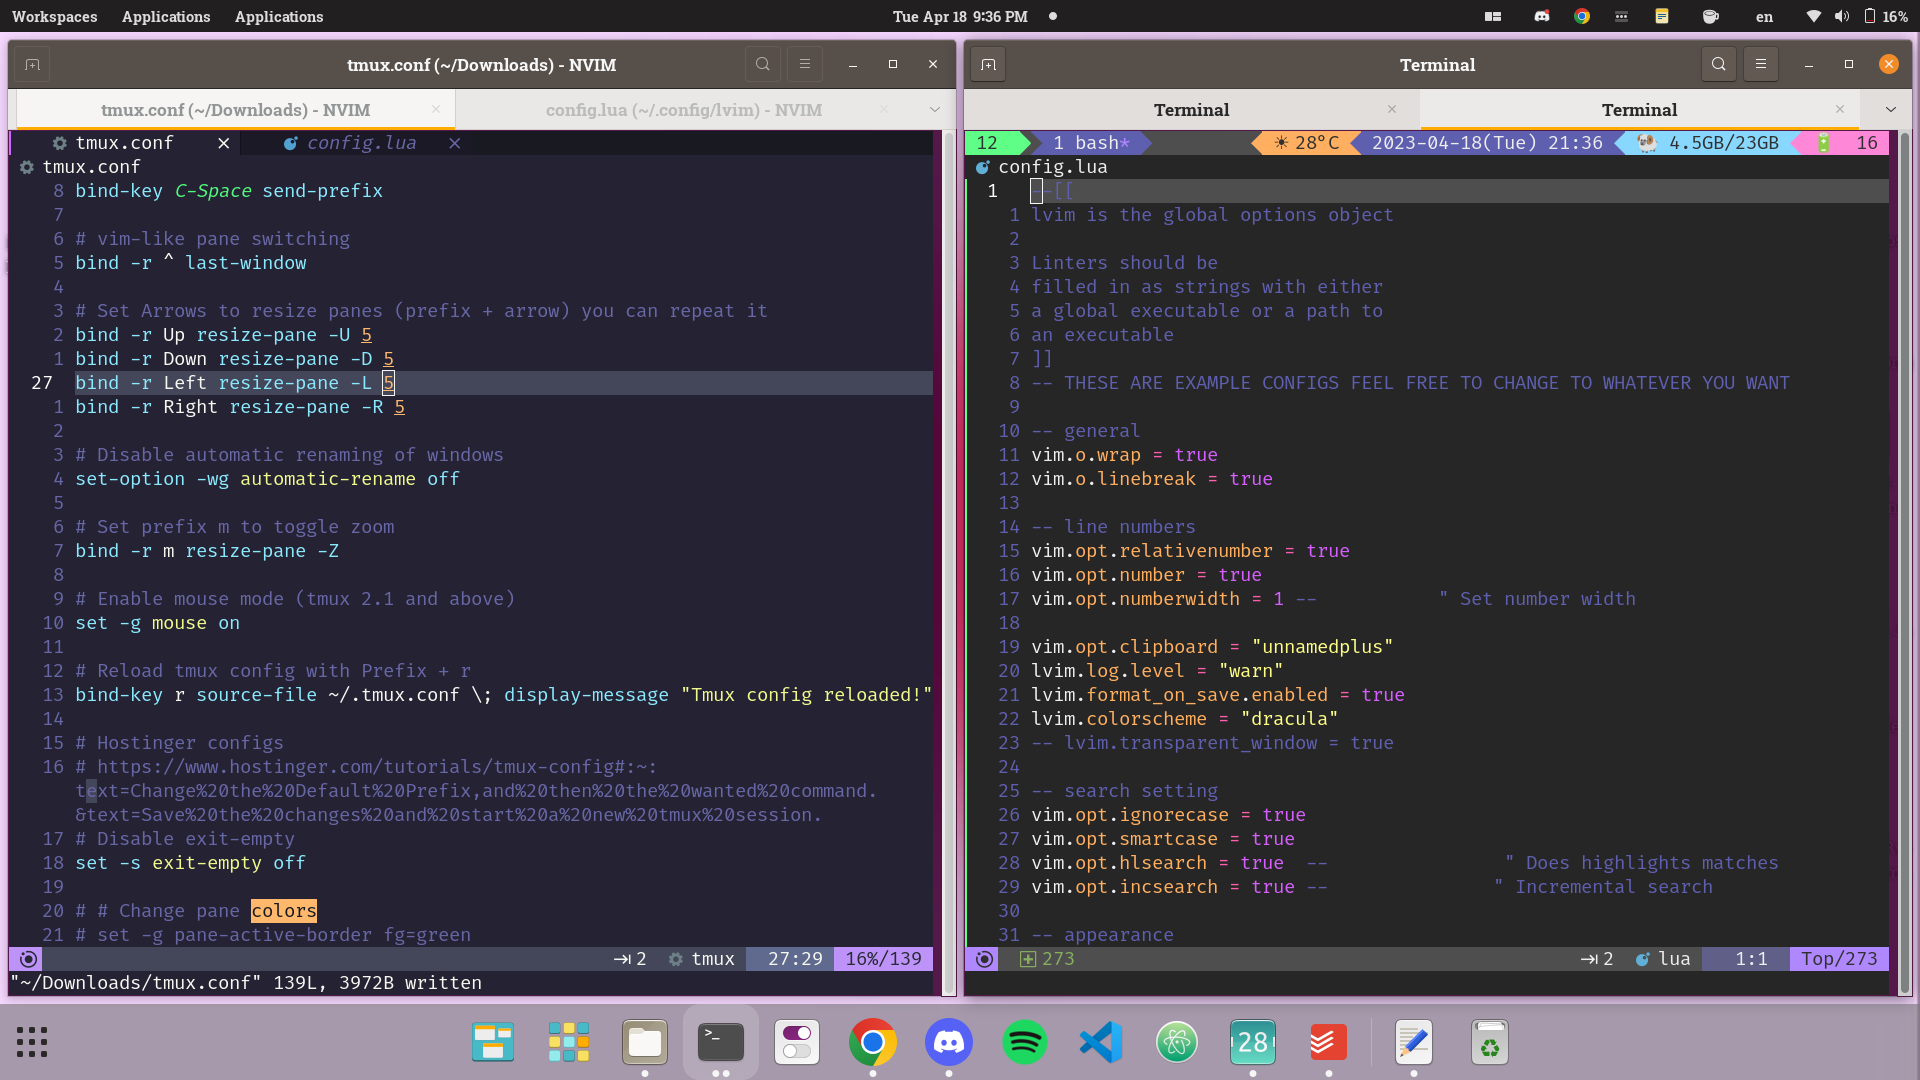This screenshot has height=1080, width=1920.
Task: Click 16%/139 position in left statusline
Action: pos(884,959)
